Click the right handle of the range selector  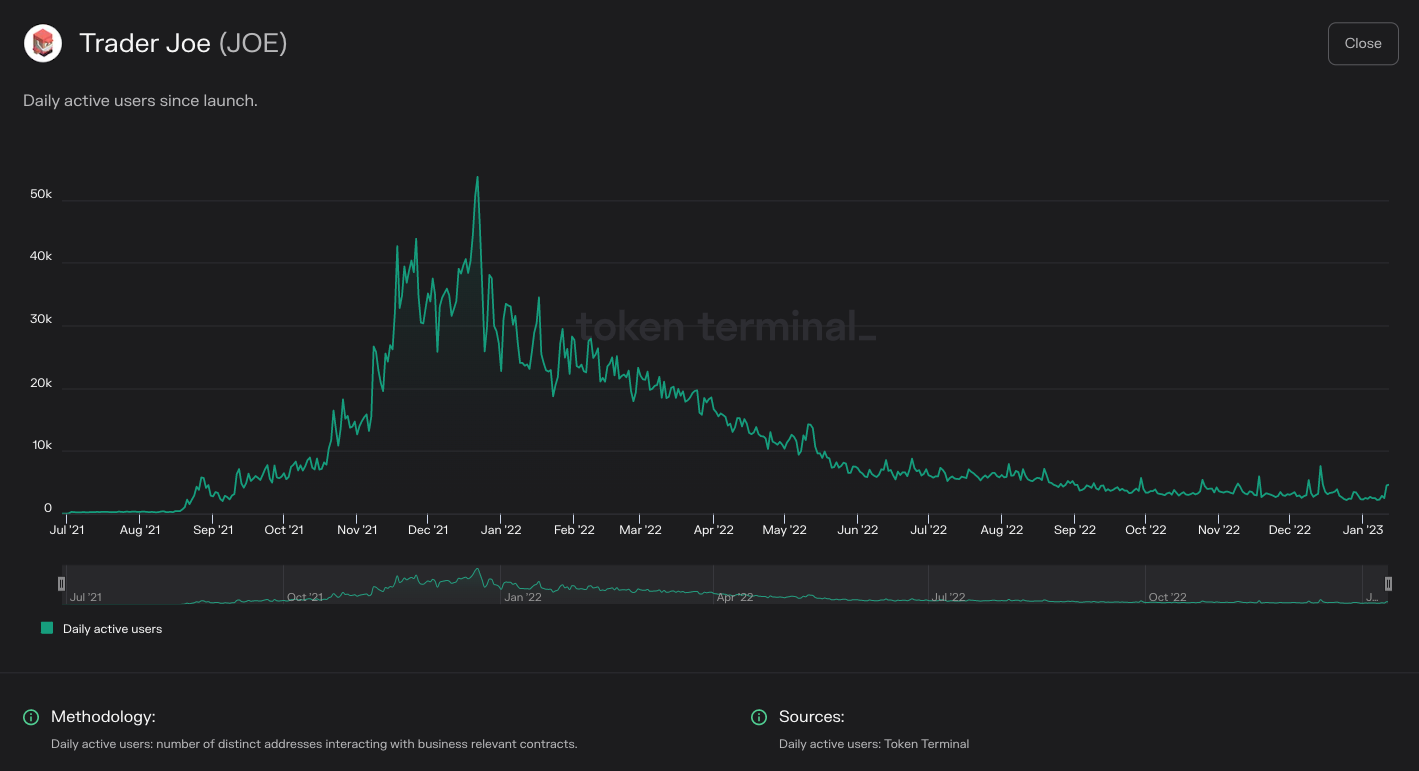(1388, 583)
